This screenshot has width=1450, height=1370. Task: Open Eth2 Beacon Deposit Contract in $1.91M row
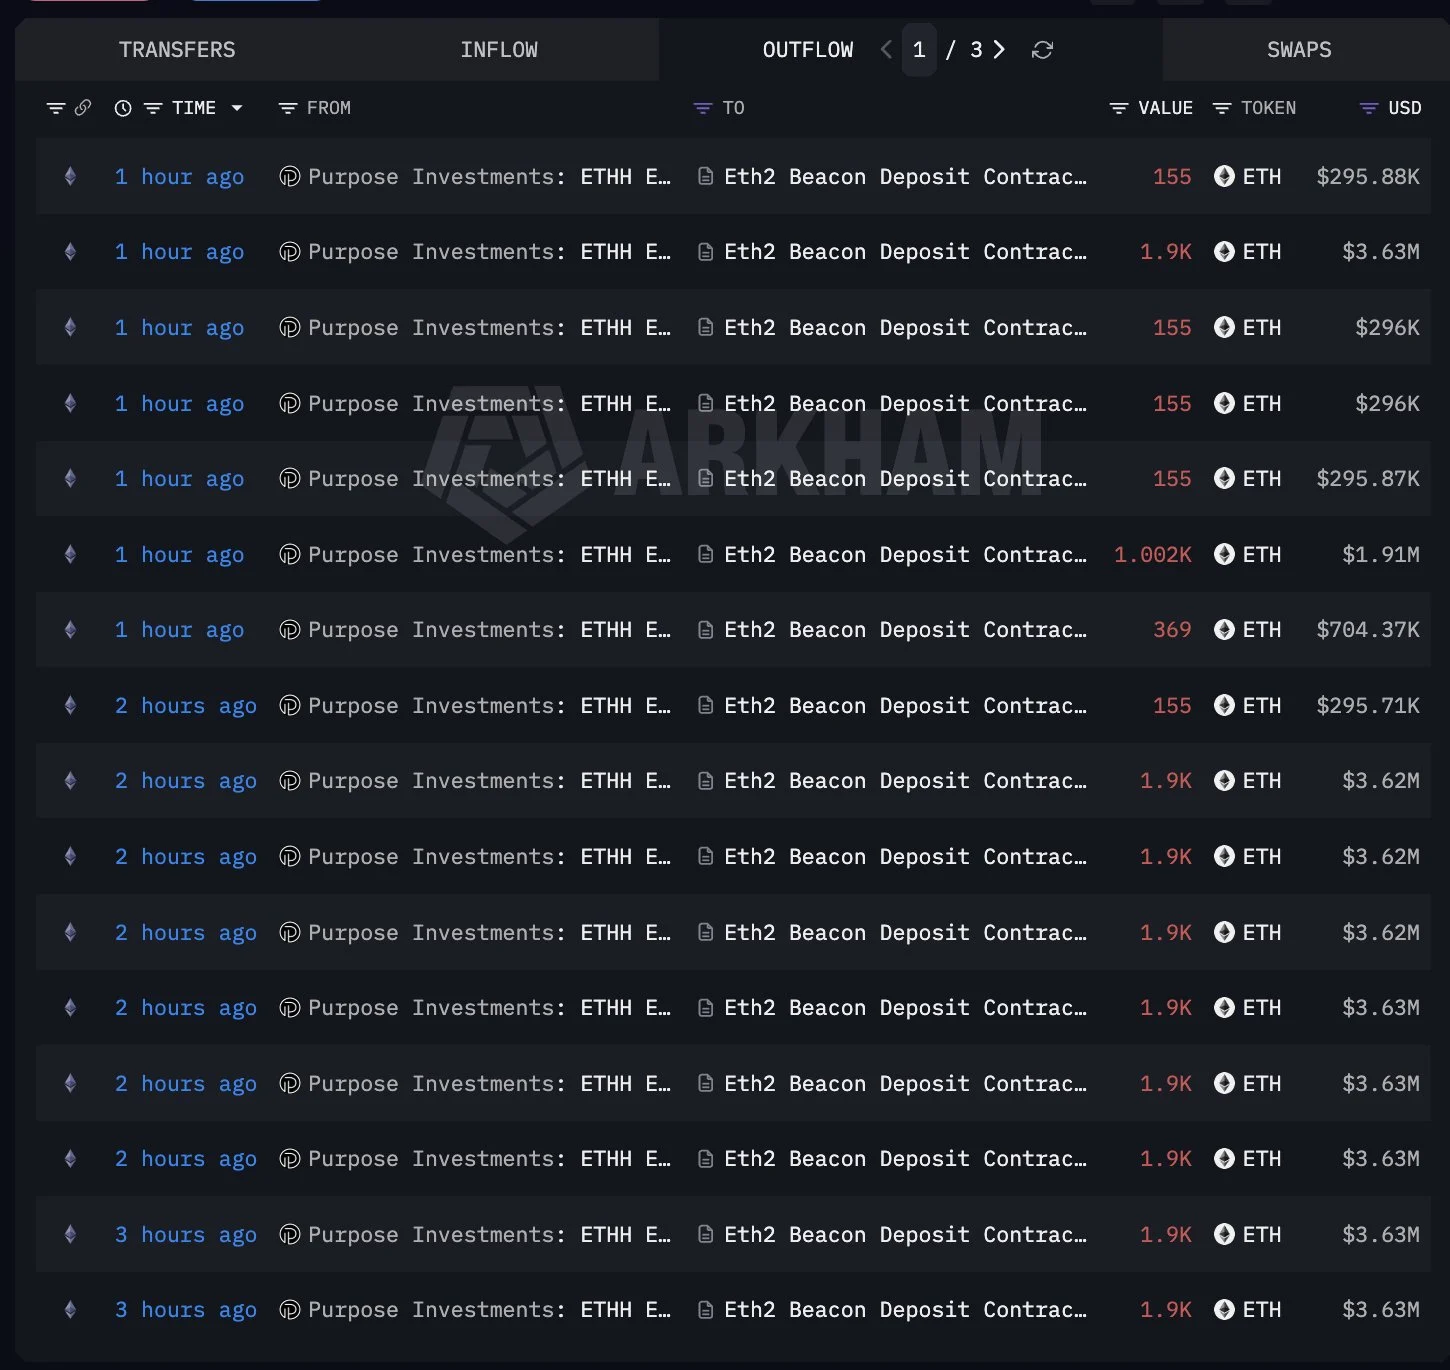(x=905, y=555)
